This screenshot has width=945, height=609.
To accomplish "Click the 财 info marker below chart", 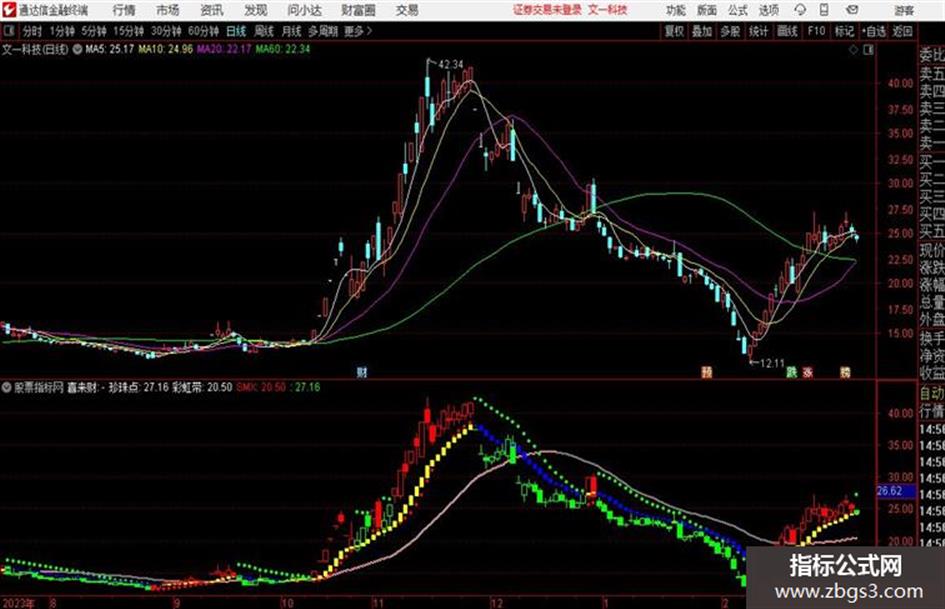I will (x=362, y=373).
